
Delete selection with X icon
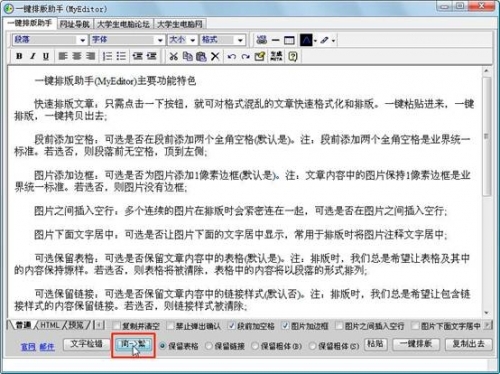(215, 56)
